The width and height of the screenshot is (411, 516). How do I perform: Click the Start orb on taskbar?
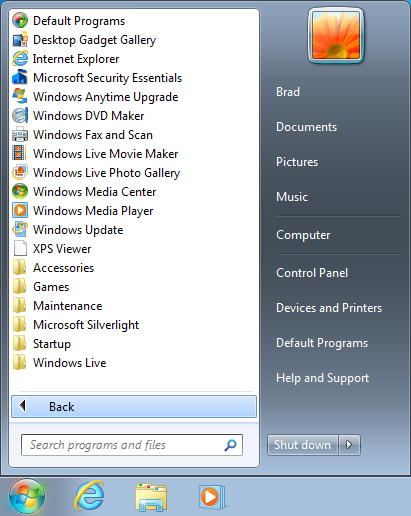27,497
